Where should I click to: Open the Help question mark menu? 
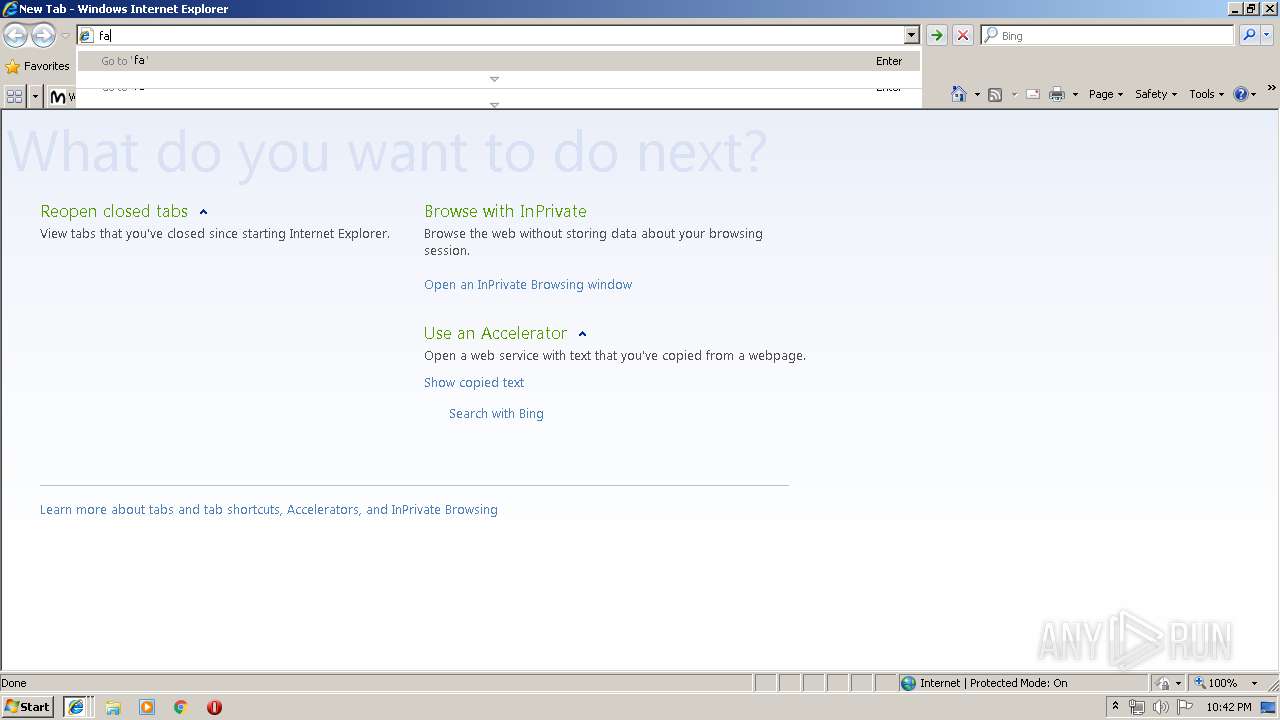[1245, 94]
